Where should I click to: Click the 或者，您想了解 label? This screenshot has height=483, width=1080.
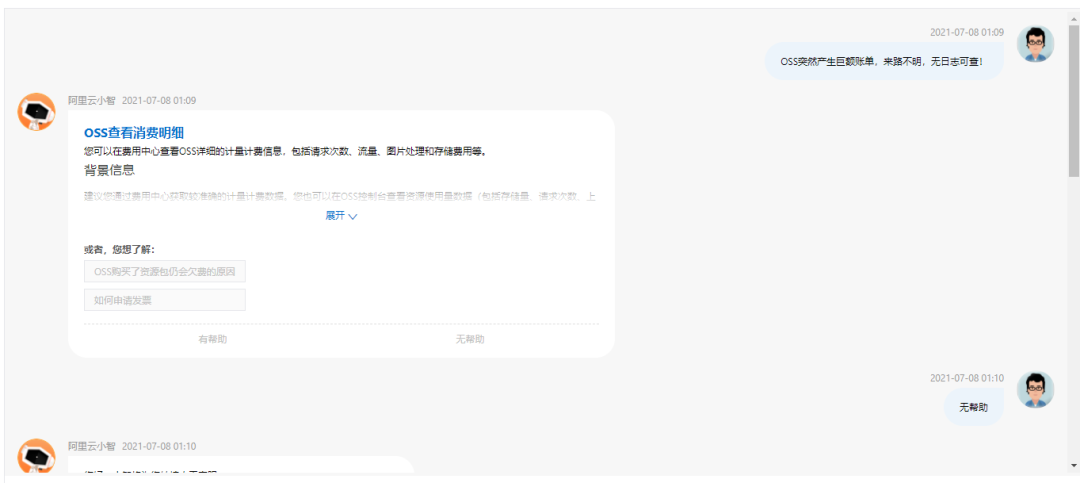(120, 249)
